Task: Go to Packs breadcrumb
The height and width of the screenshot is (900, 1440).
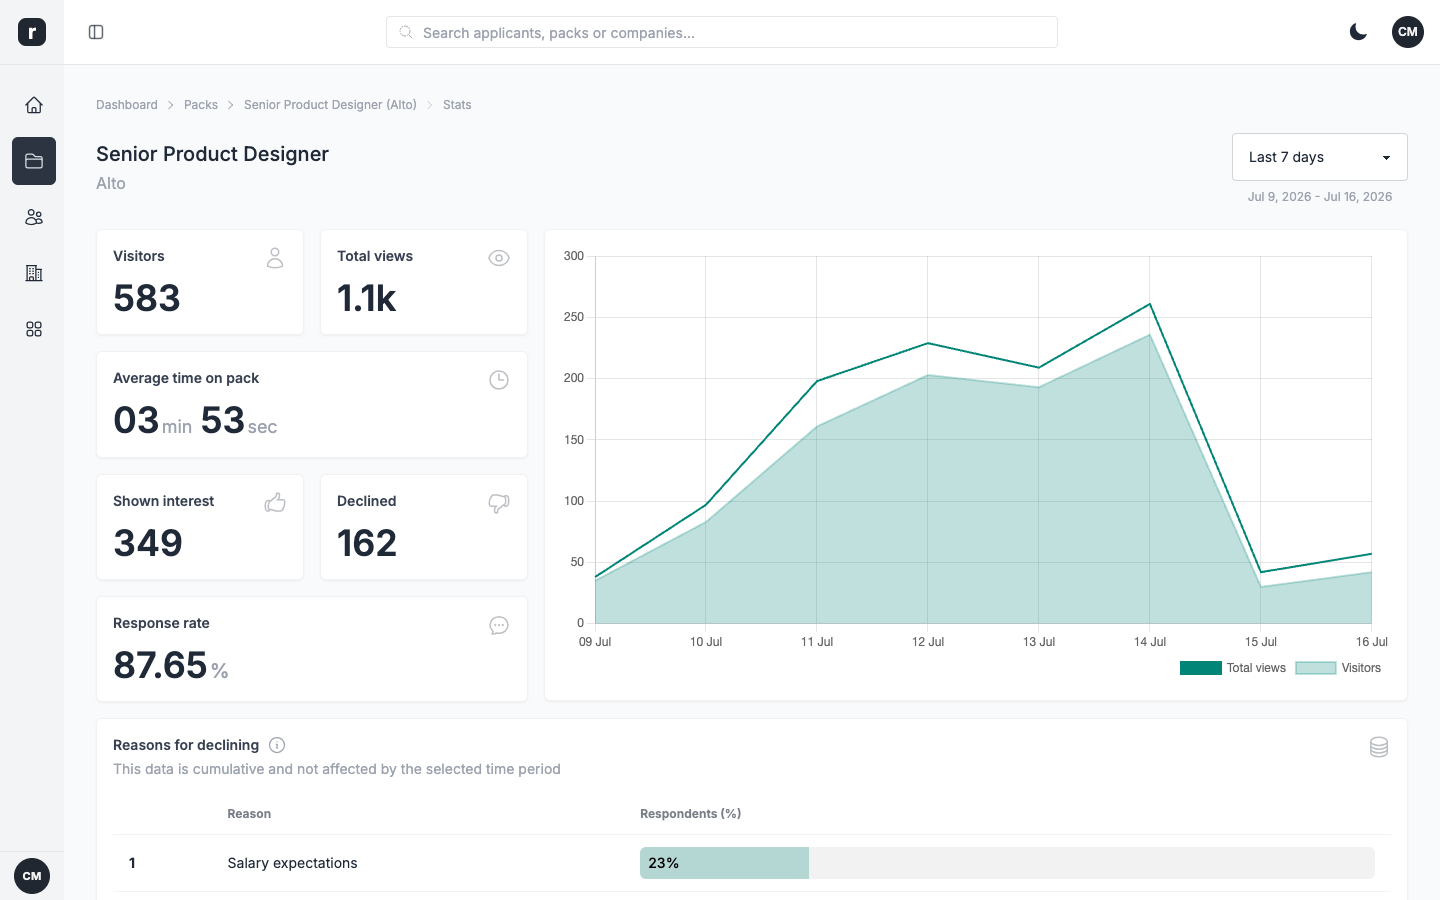Action: click(x=201, y=105)
